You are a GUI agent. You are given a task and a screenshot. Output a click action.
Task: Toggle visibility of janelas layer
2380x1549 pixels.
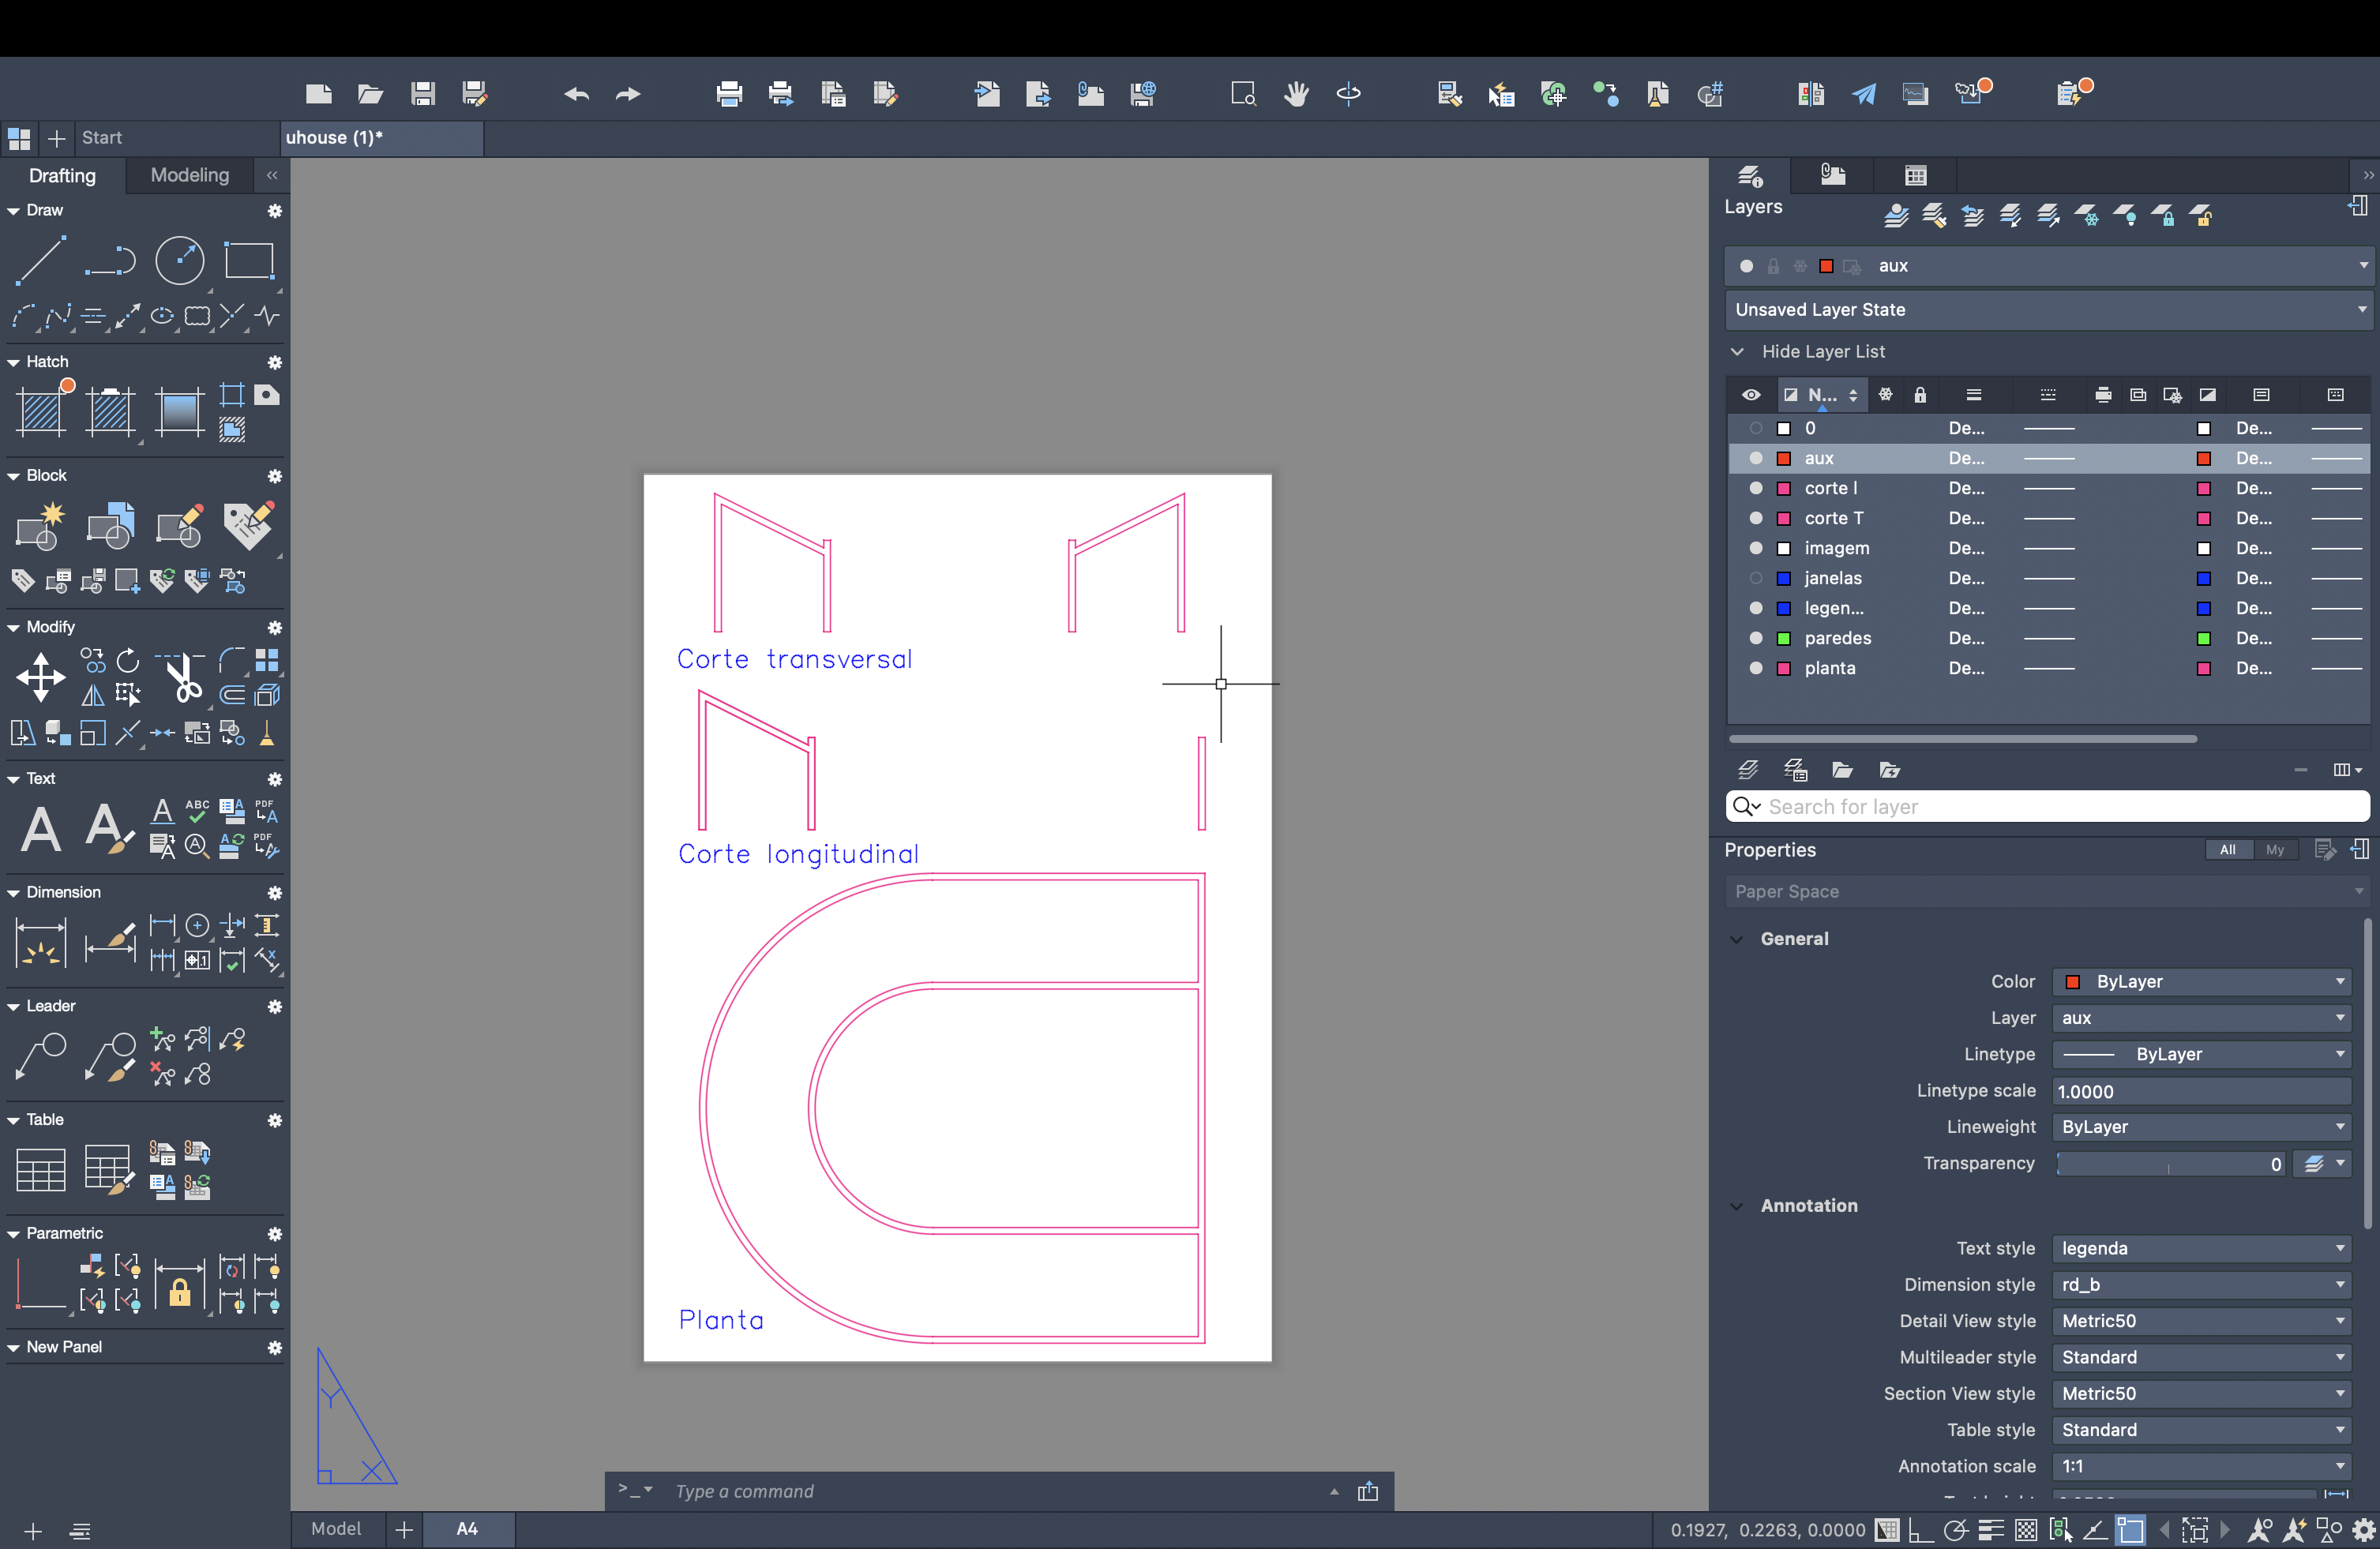[x=1756, y=578]
